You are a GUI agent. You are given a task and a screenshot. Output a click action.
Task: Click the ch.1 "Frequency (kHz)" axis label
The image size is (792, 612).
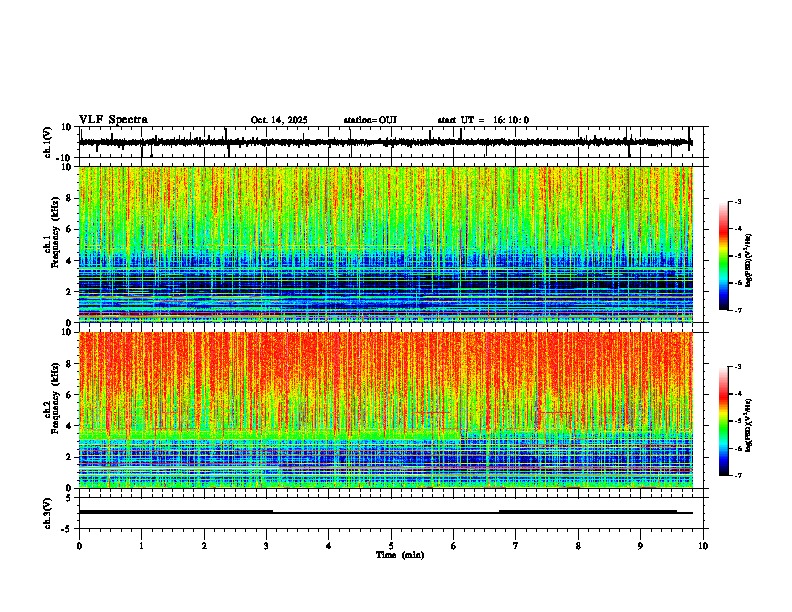coord(55,232)
